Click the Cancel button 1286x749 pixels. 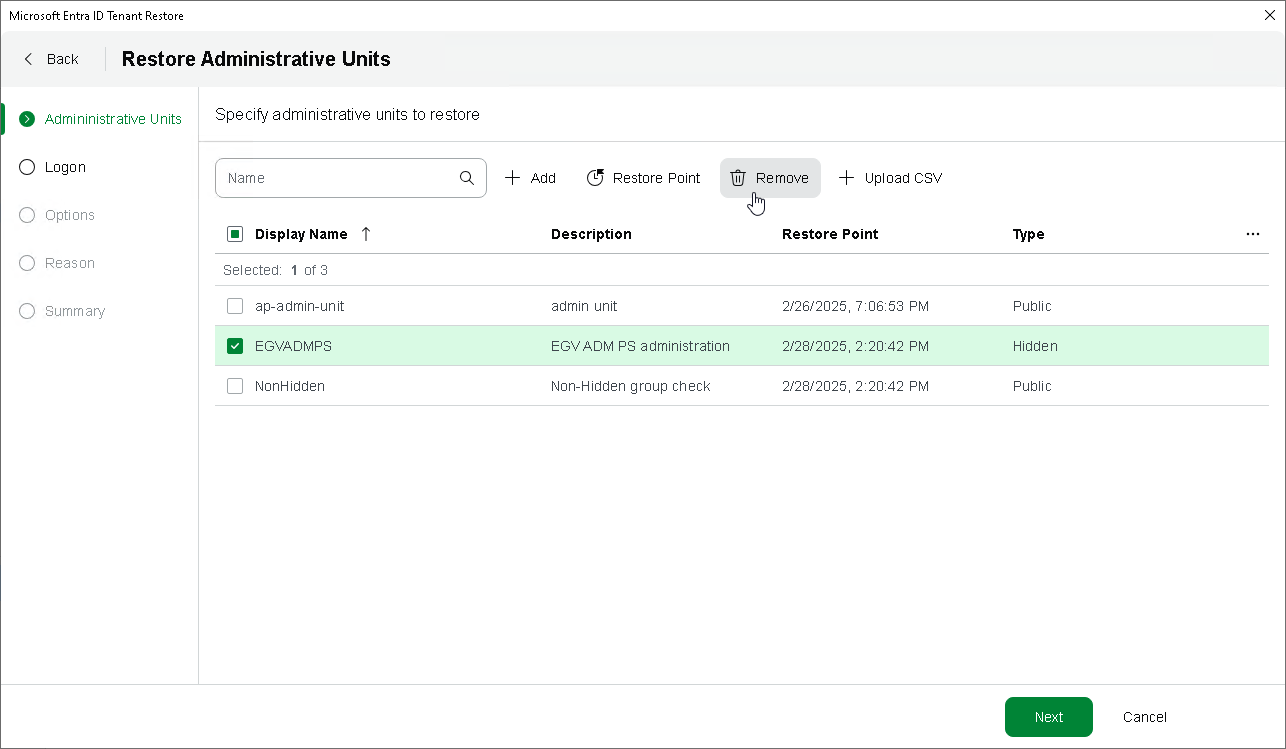pos(1145,717)
